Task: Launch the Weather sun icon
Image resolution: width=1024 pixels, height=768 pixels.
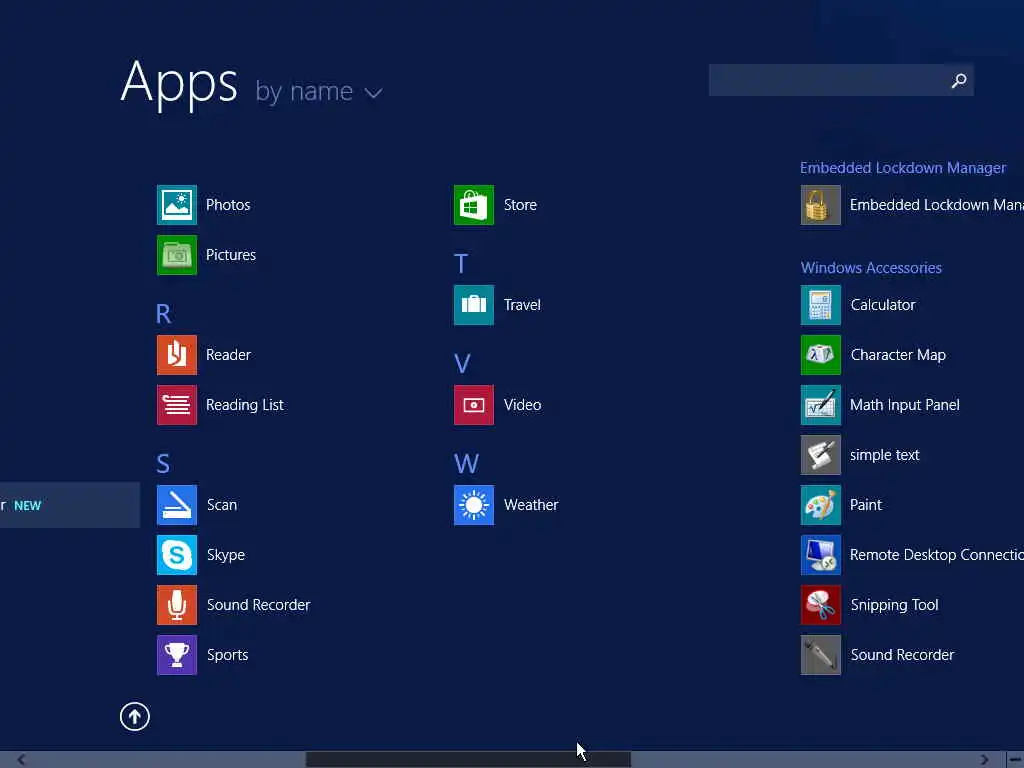Action: (x=473, y=505)
